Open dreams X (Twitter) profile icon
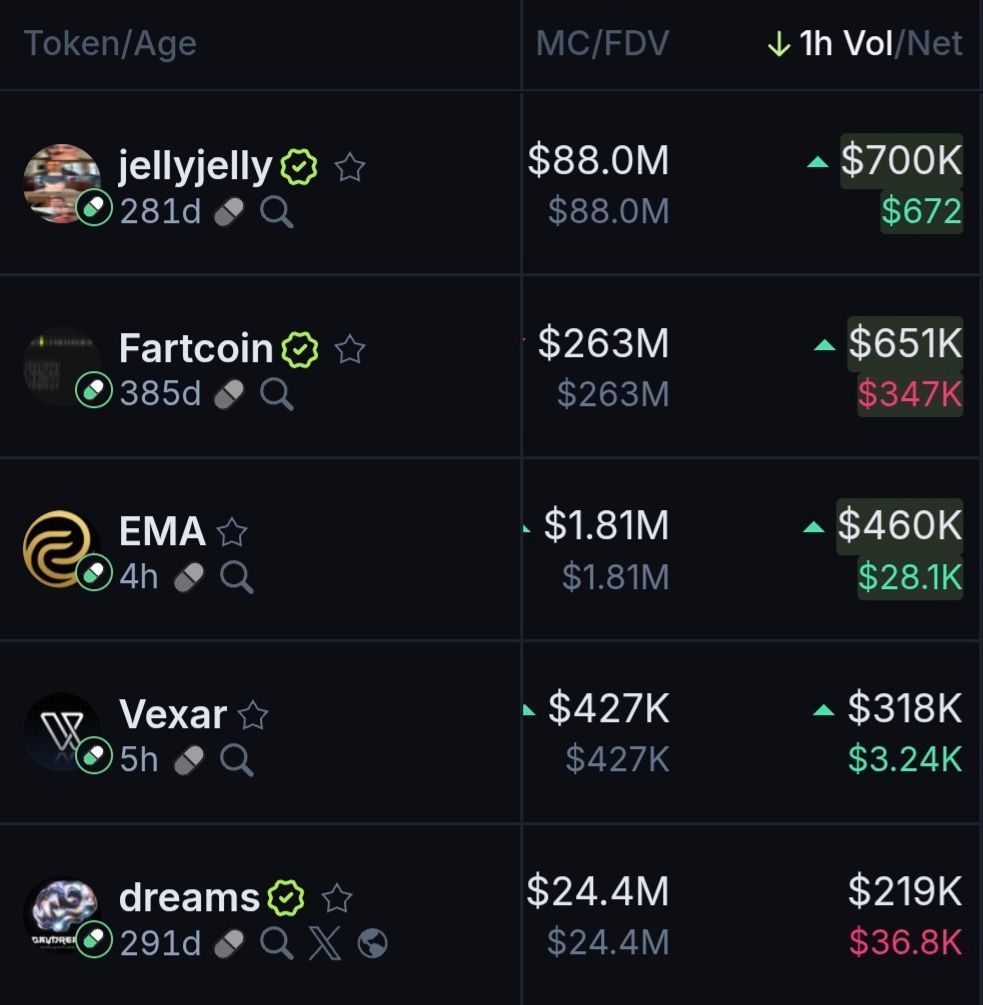The image size is (983, 1005). [x=324, y=943]
